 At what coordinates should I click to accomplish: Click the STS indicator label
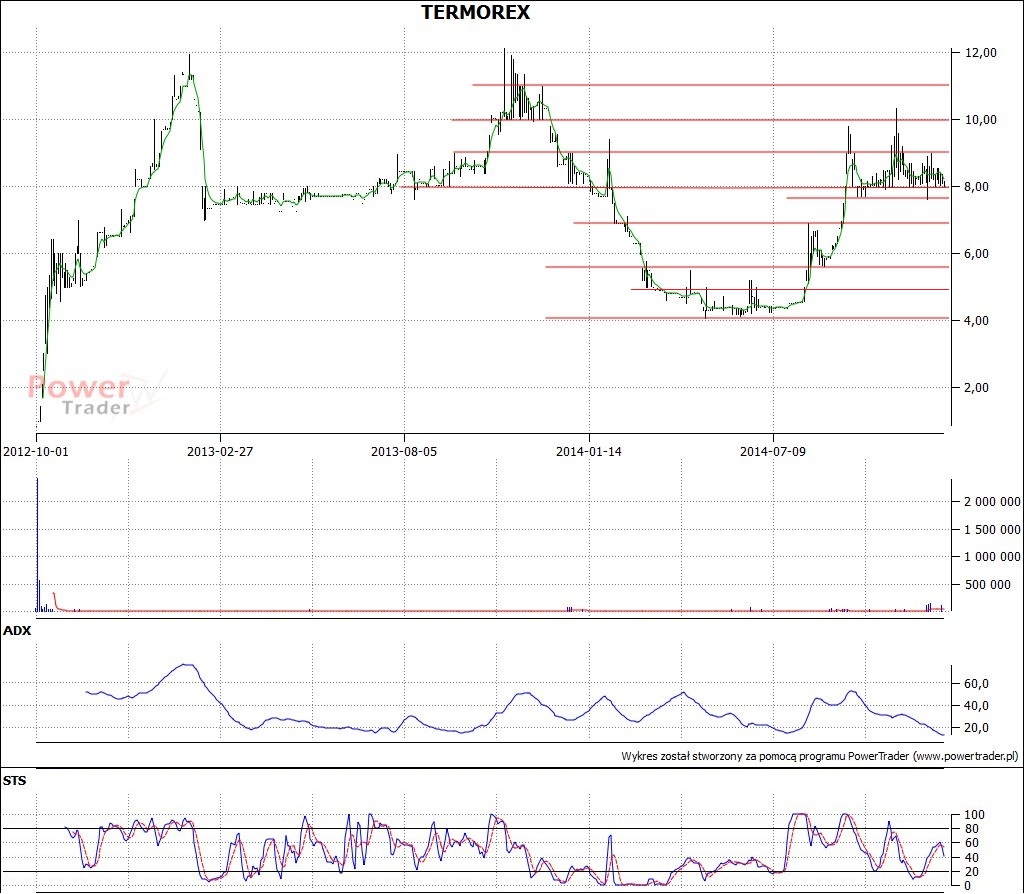tap(15, 781)
